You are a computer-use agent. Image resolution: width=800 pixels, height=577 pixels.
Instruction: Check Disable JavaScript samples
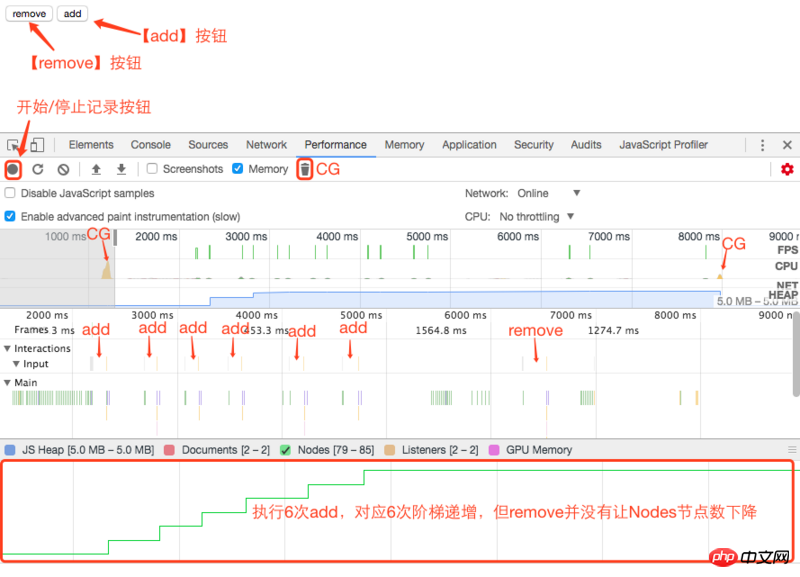tap(10, 193)
